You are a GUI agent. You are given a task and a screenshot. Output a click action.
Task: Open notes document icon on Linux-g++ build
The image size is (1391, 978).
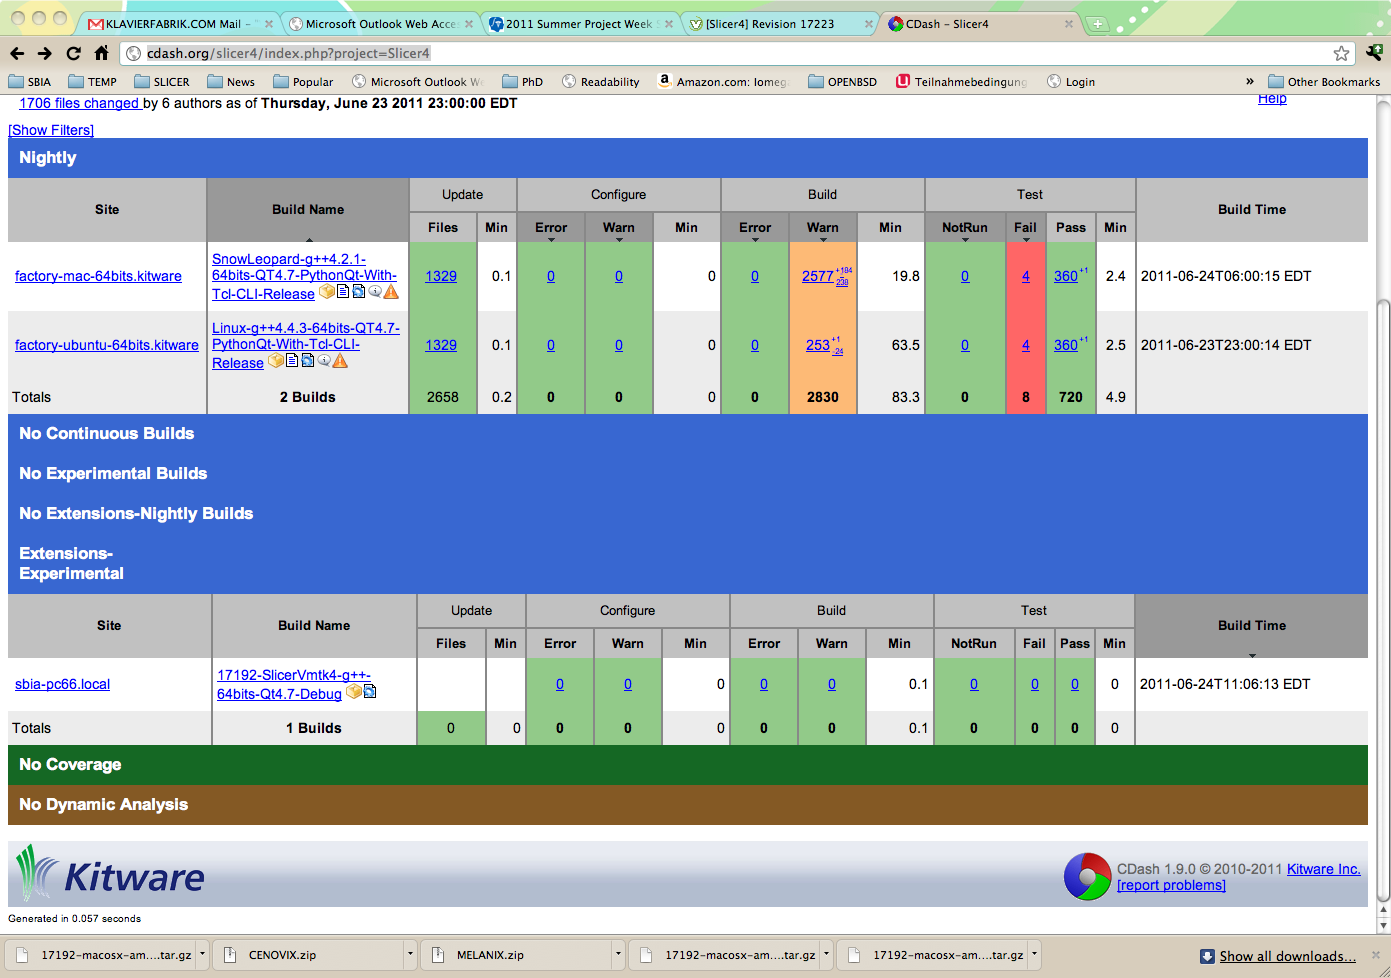(x=292, y=360)
